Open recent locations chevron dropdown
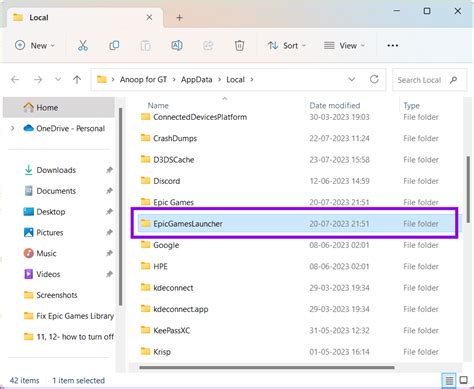Screen dimensions: 474x389 point(58,80)
